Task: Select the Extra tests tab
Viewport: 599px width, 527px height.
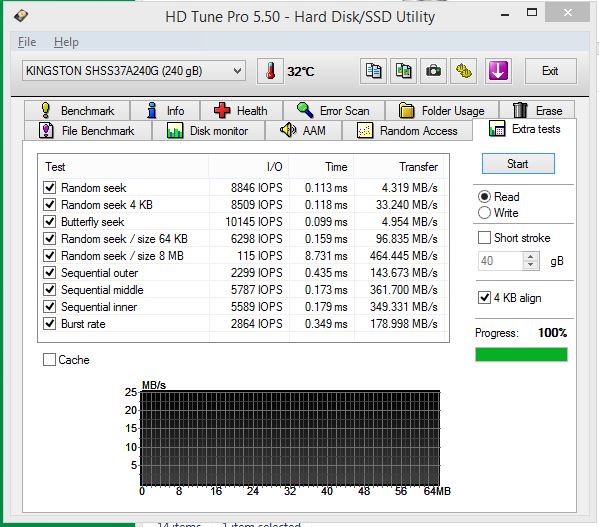Action: 525,129
